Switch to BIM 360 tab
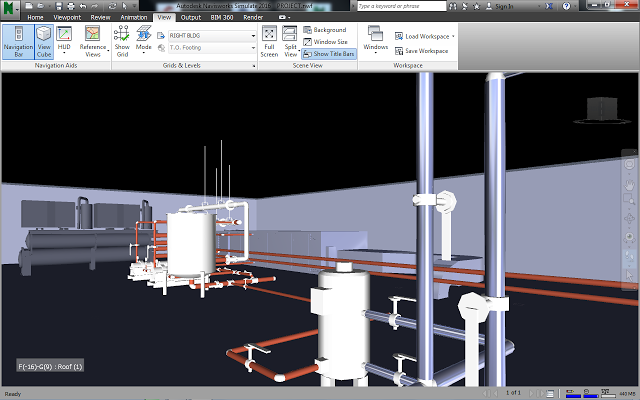The image size is (640, 400). (222, 17)
